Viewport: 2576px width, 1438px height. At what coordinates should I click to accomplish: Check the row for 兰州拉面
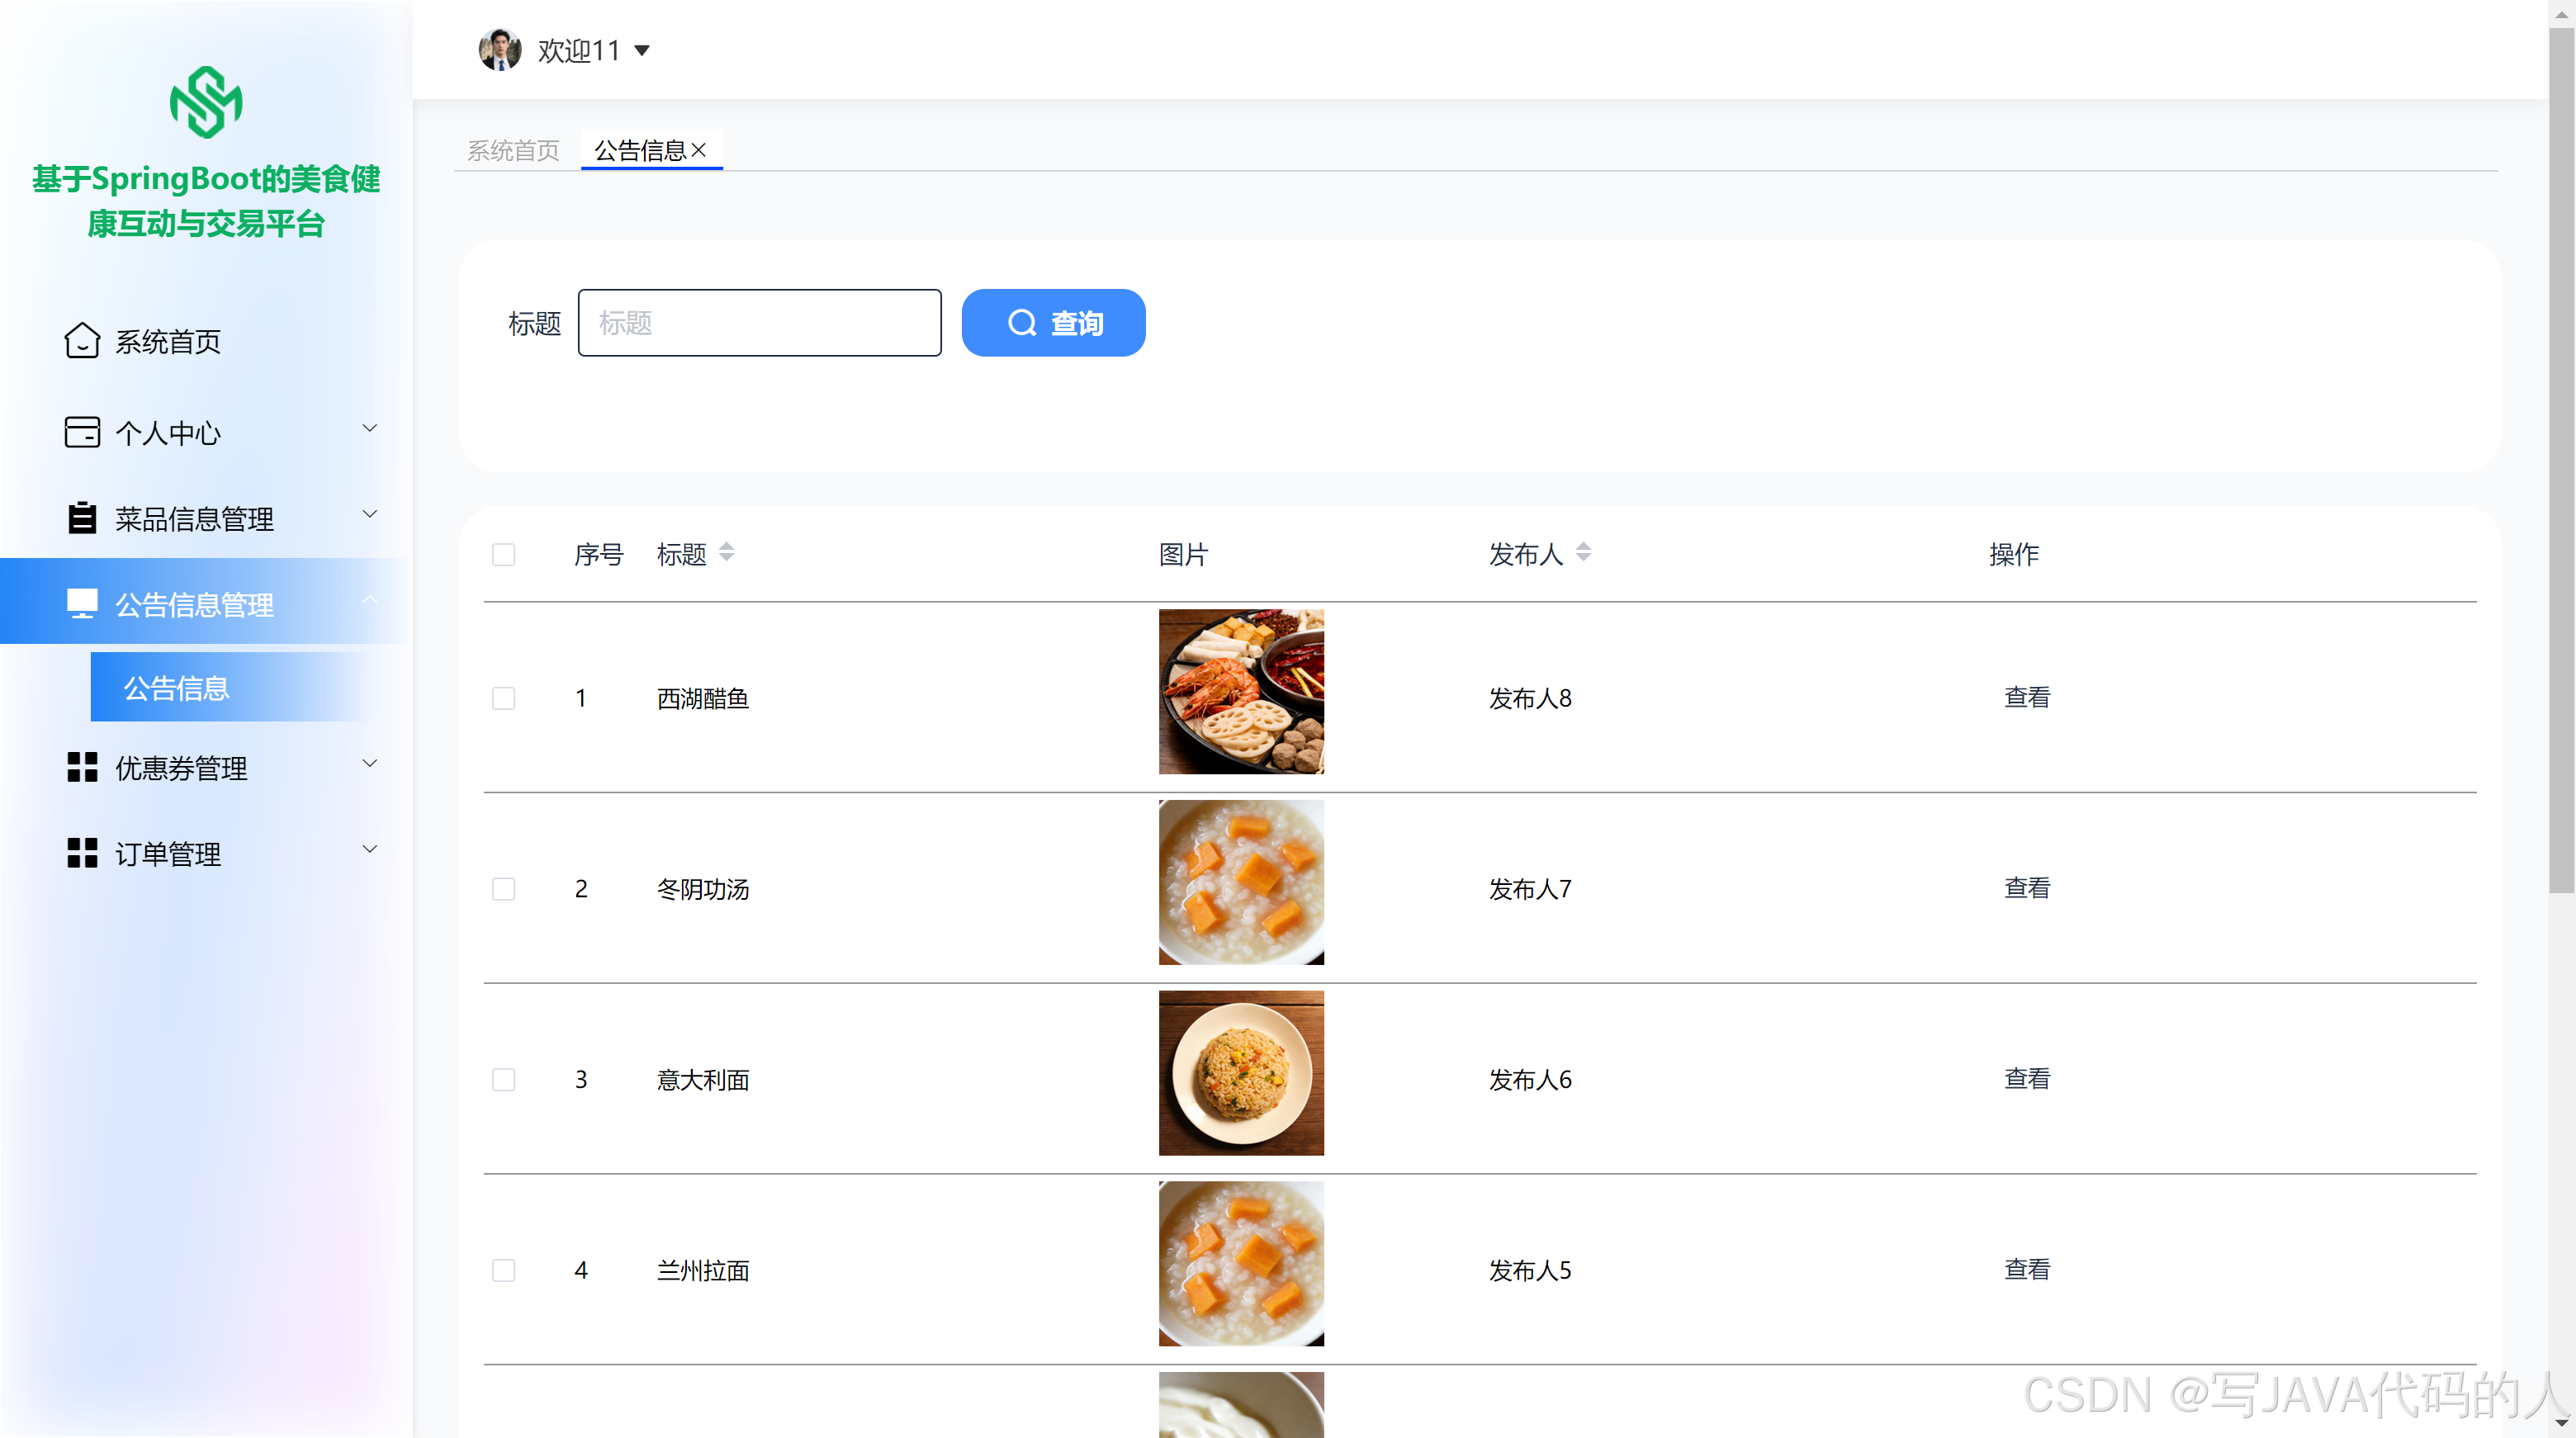(504, 1271)
